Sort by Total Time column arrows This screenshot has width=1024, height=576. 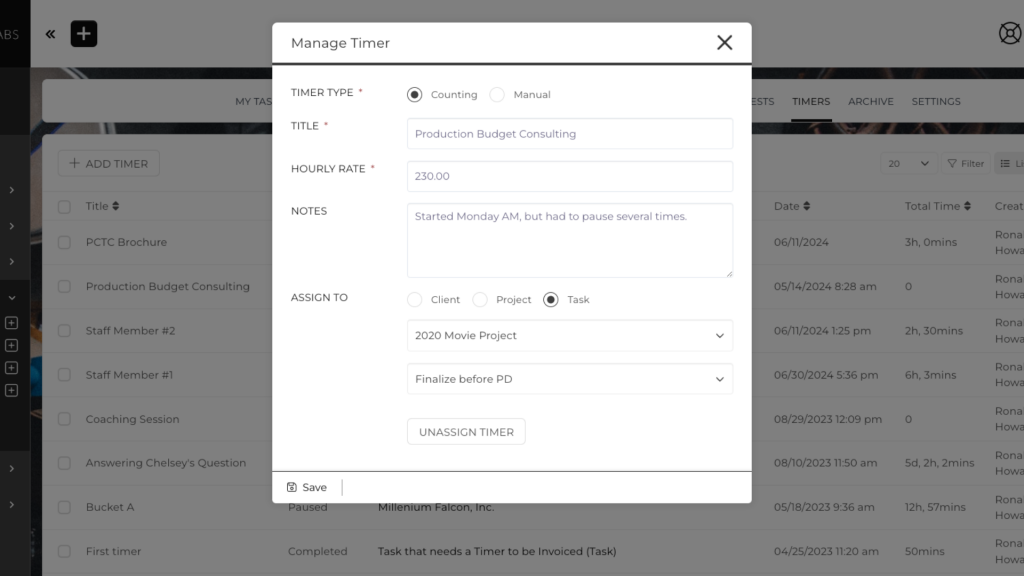point(968,206)
